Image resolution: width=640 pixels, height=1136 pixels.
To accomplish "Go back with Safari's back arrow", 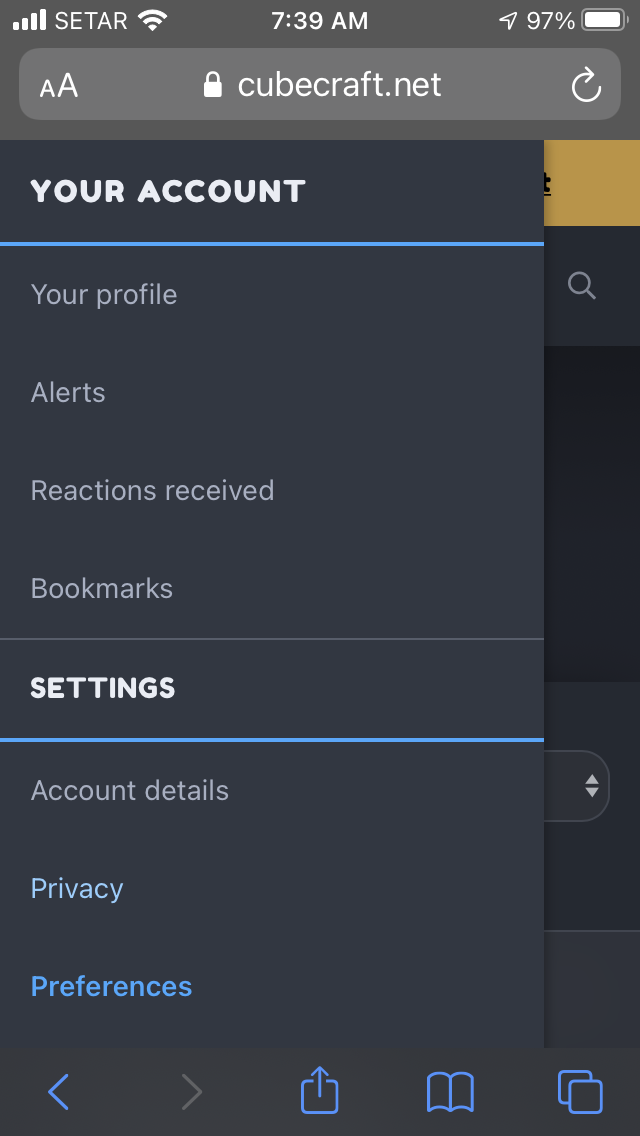I will click(x=59, y=1091).
